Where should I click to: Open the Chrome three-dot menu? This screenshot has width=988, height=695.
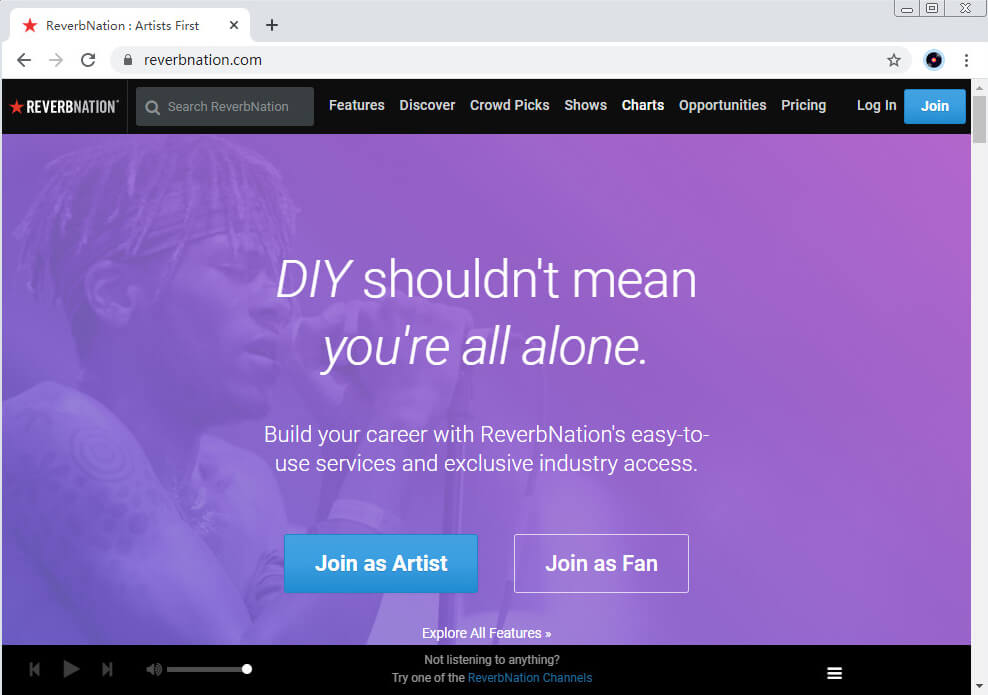pos(966,60)
